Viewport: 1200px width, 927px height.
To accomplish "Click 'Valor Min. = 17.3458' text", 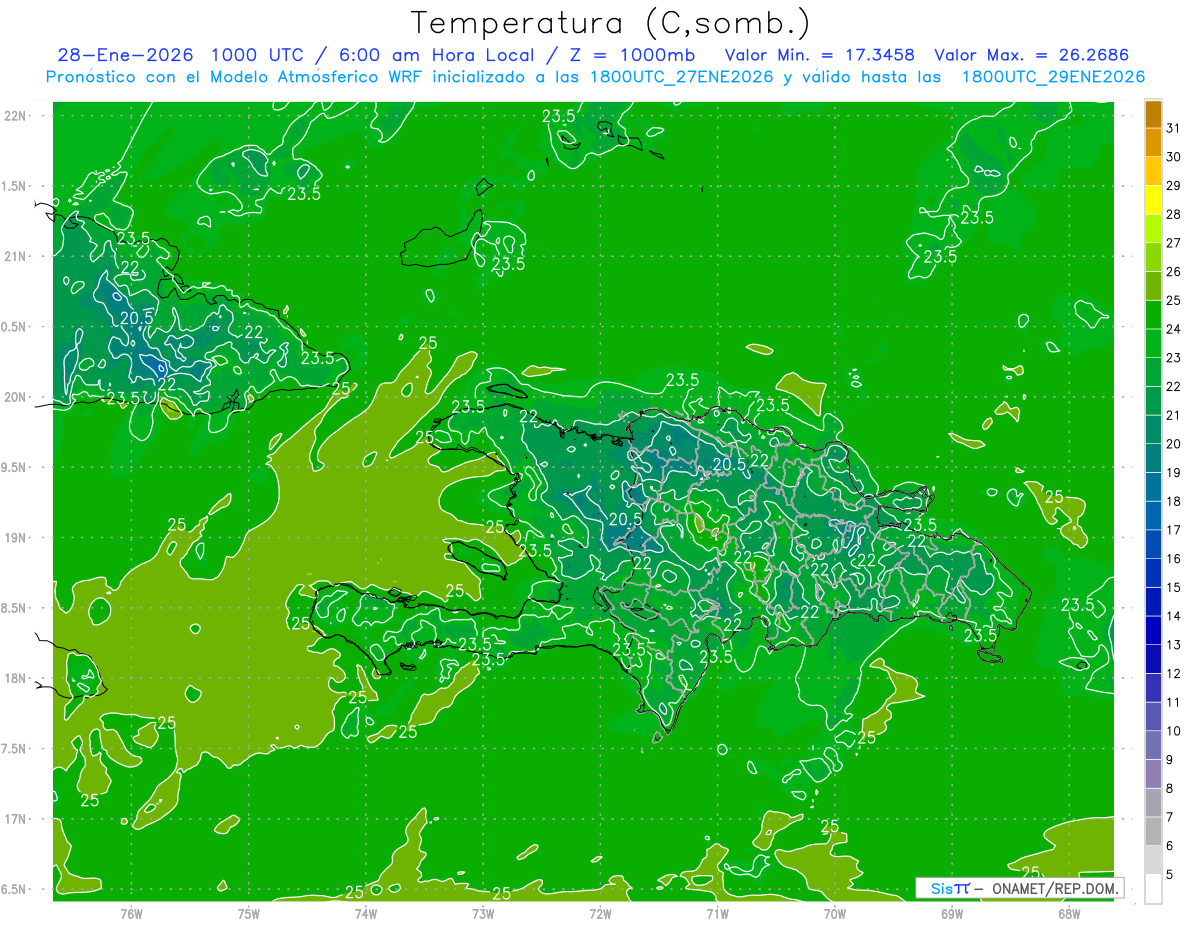I will 820,55.
